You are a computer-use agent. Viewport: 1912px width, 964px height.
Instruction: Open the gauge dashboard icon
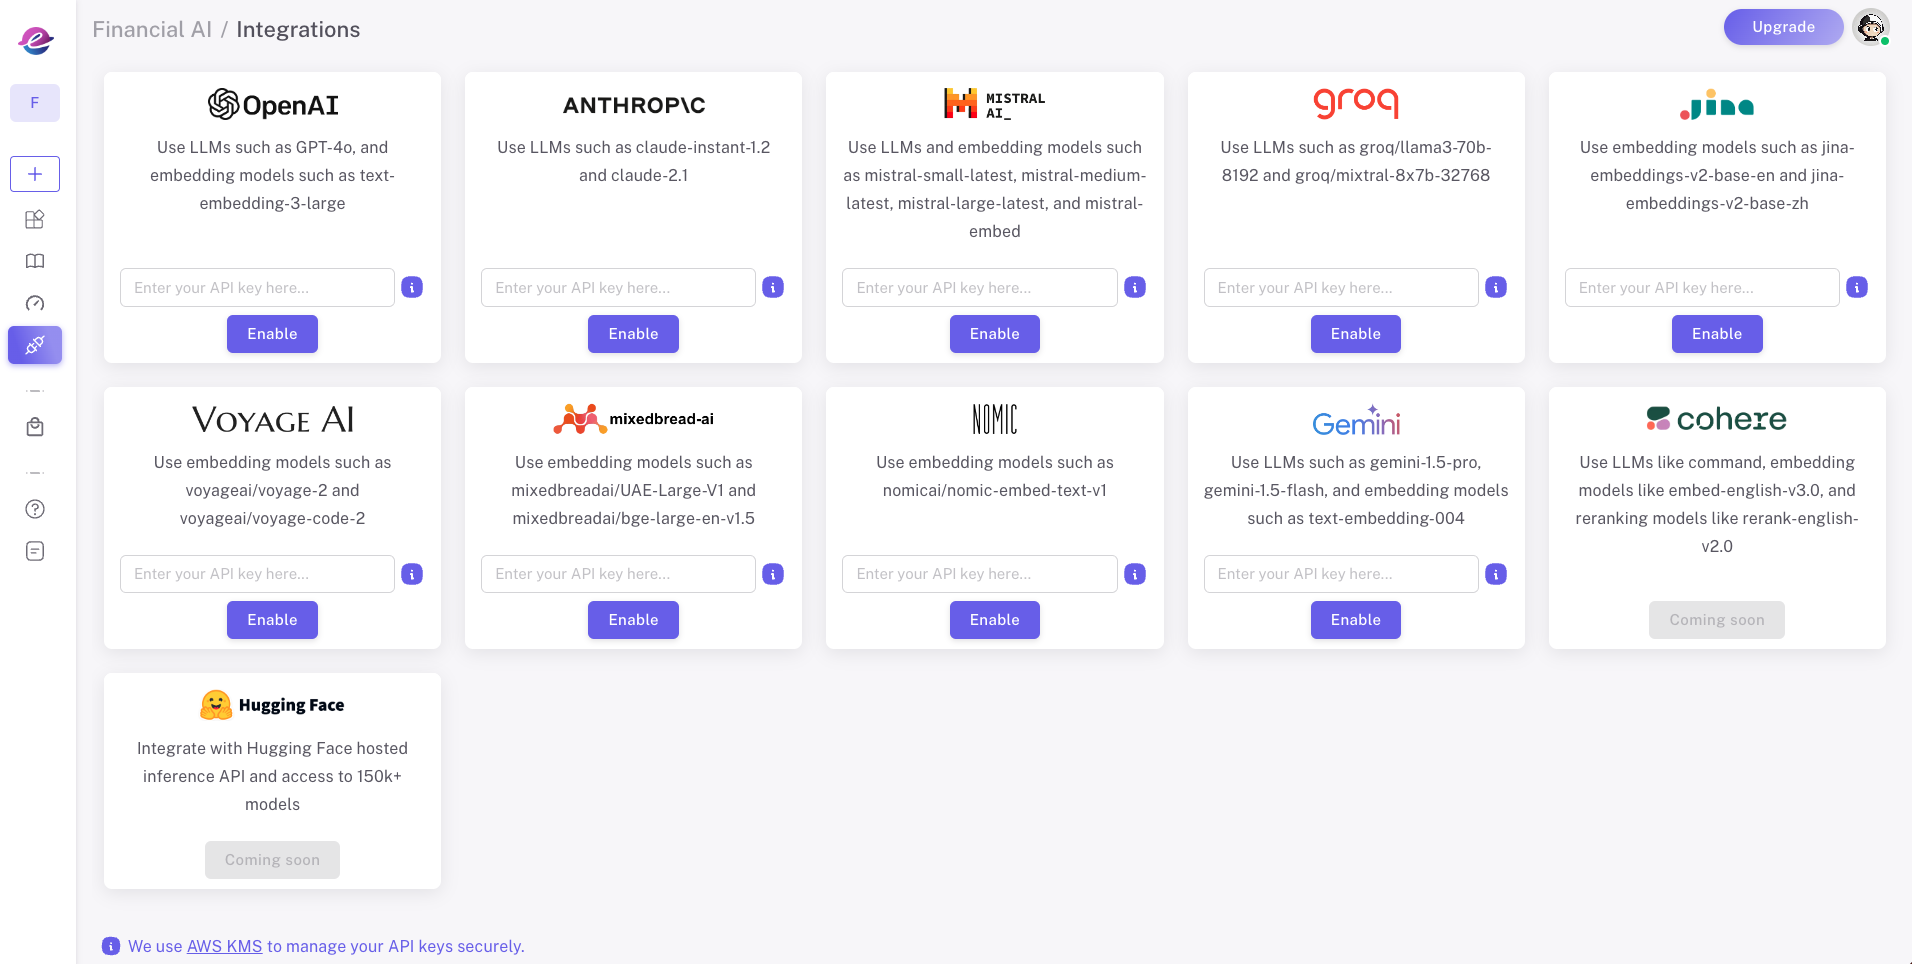click(35, 303)
